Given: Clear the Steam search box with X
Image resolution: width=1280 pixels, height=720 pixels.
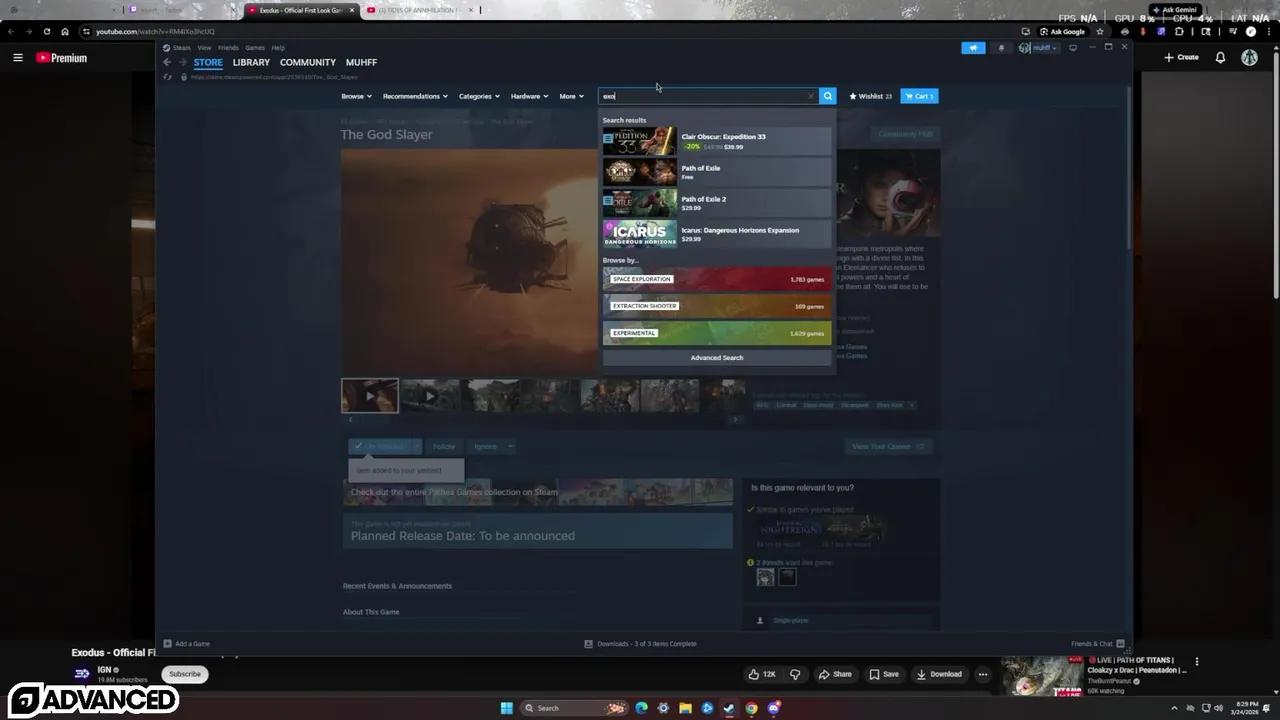Looking at the screenshot, I should click(811, 96).
